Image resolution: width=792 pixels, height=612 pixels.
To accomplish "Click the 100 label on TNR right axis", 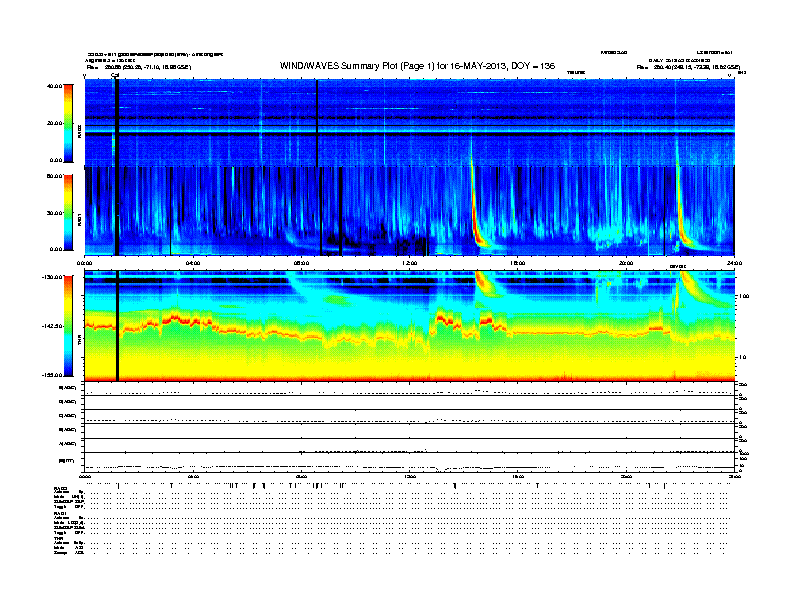I will [744, 296].
